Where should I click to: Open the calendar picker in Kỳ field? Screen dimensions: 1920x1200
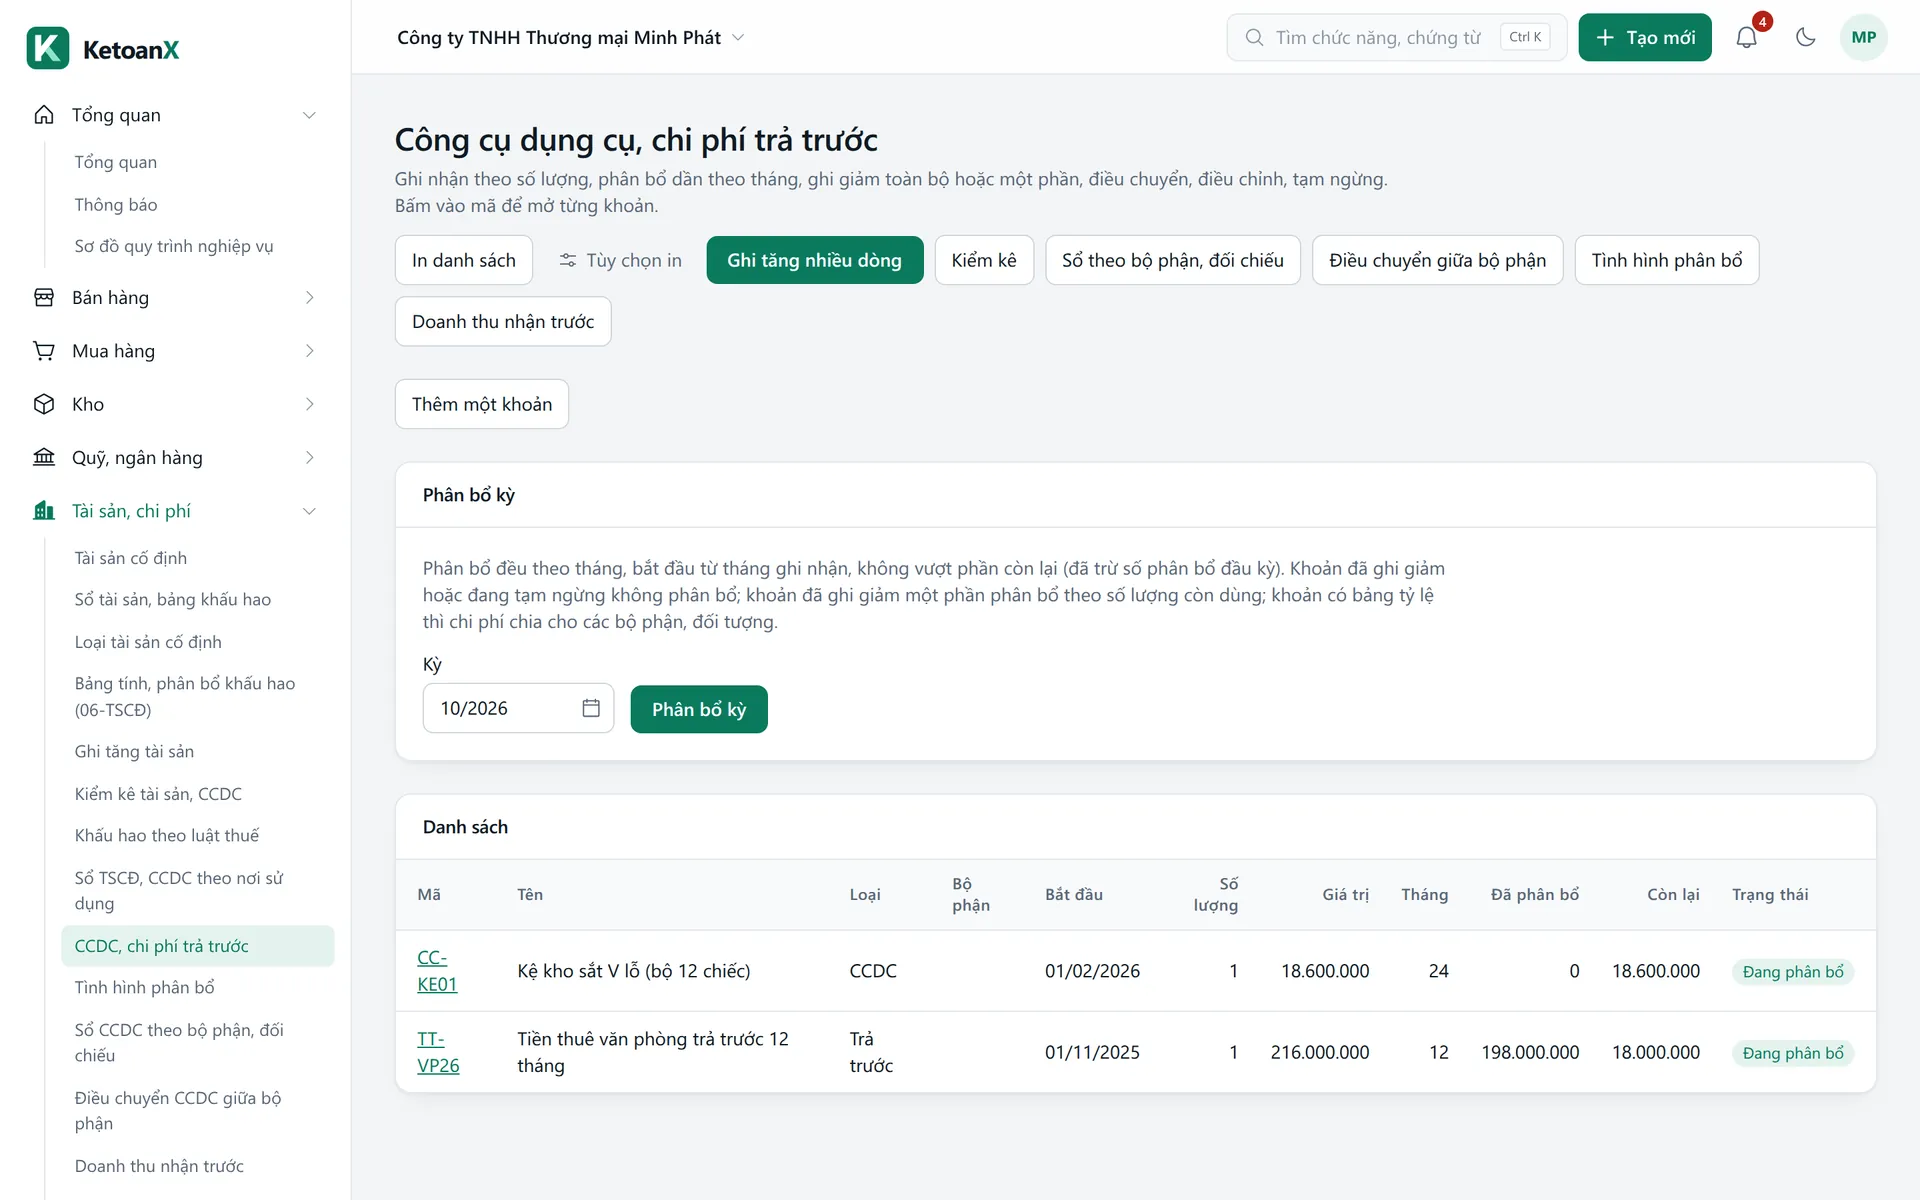pos(591,708)
